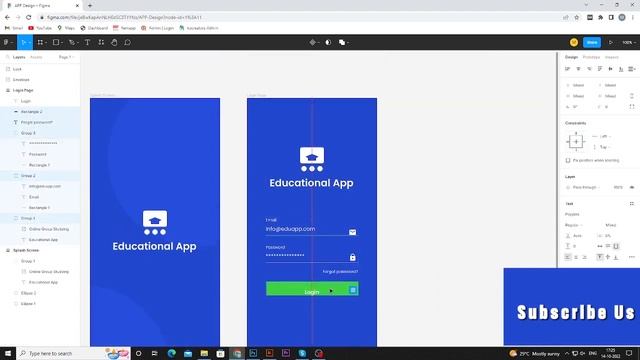The width and height of the screenshot is (640, 360).
Task: Switch to the Layers tab
Action: tap(19, 57)
